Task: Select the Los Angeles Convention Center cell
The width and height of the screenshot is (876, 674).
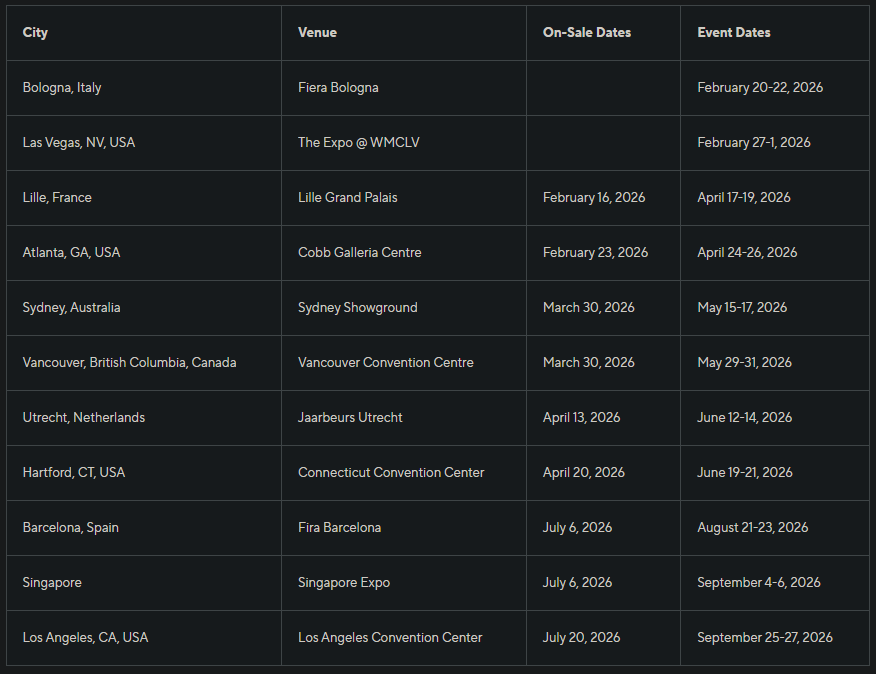Action: coord(390,637)
